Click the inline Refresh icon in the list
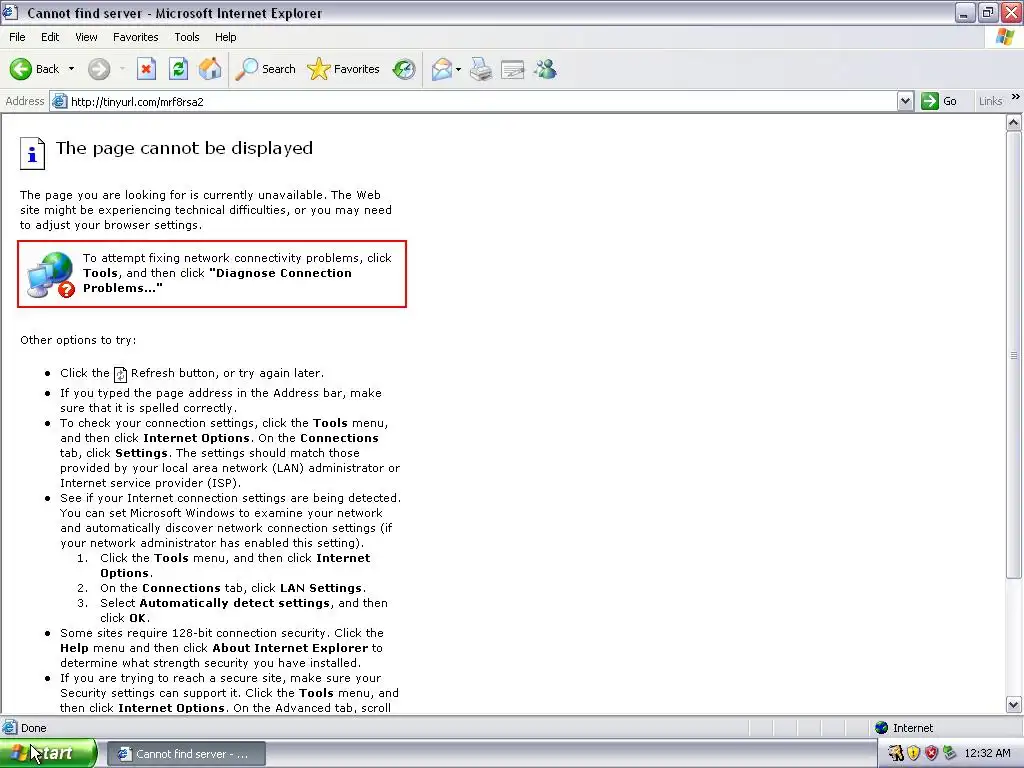Image resolution: width=1024 pixels, height=768 pixels. pyautogui.click(x=120, y=374)
